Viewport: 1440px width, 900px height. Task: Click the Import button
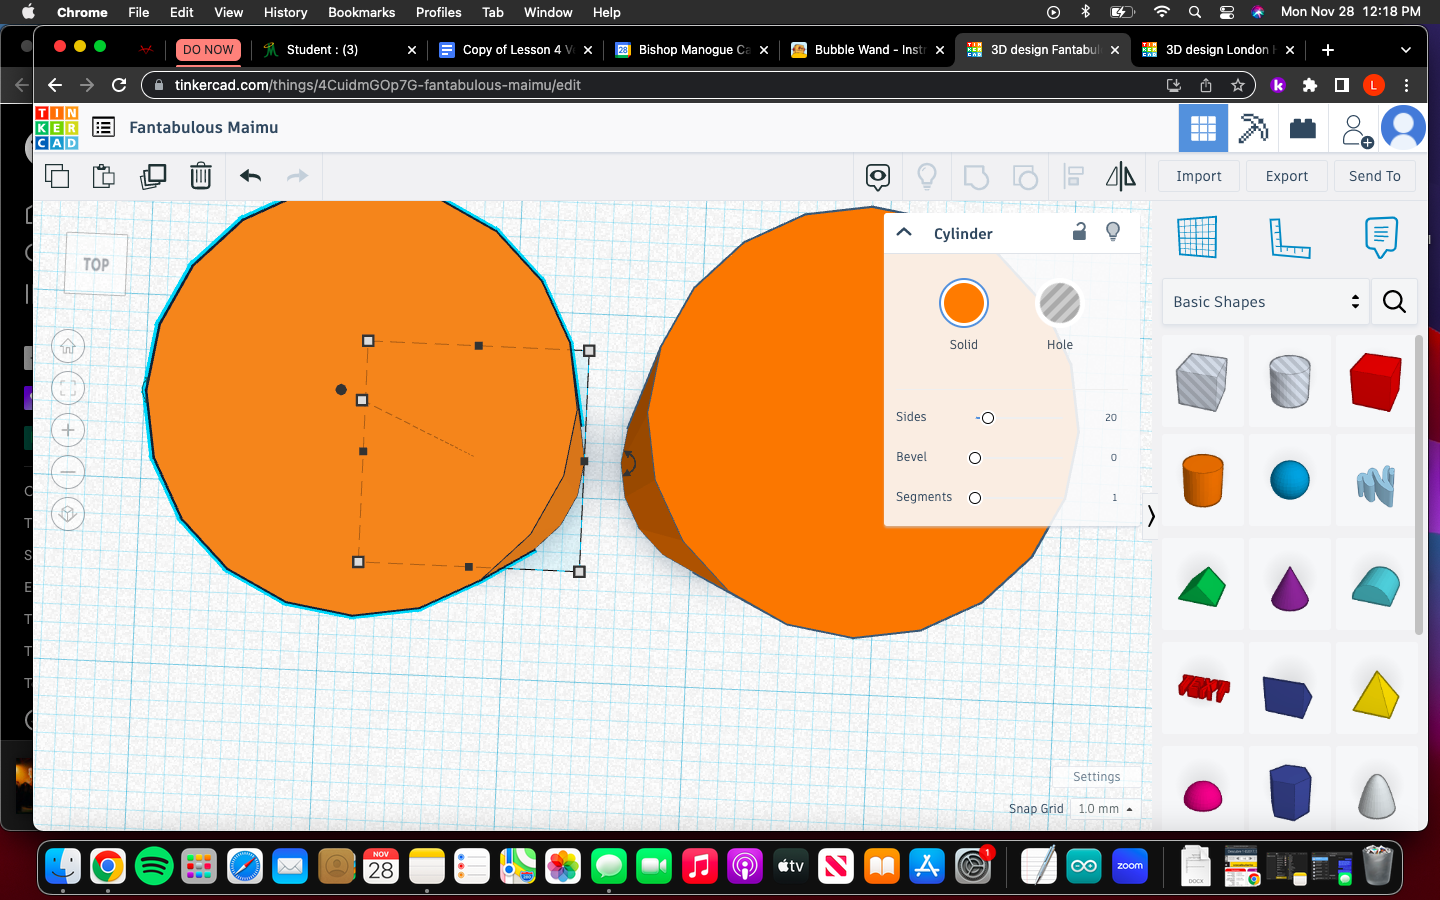[x=1199, y=176]
